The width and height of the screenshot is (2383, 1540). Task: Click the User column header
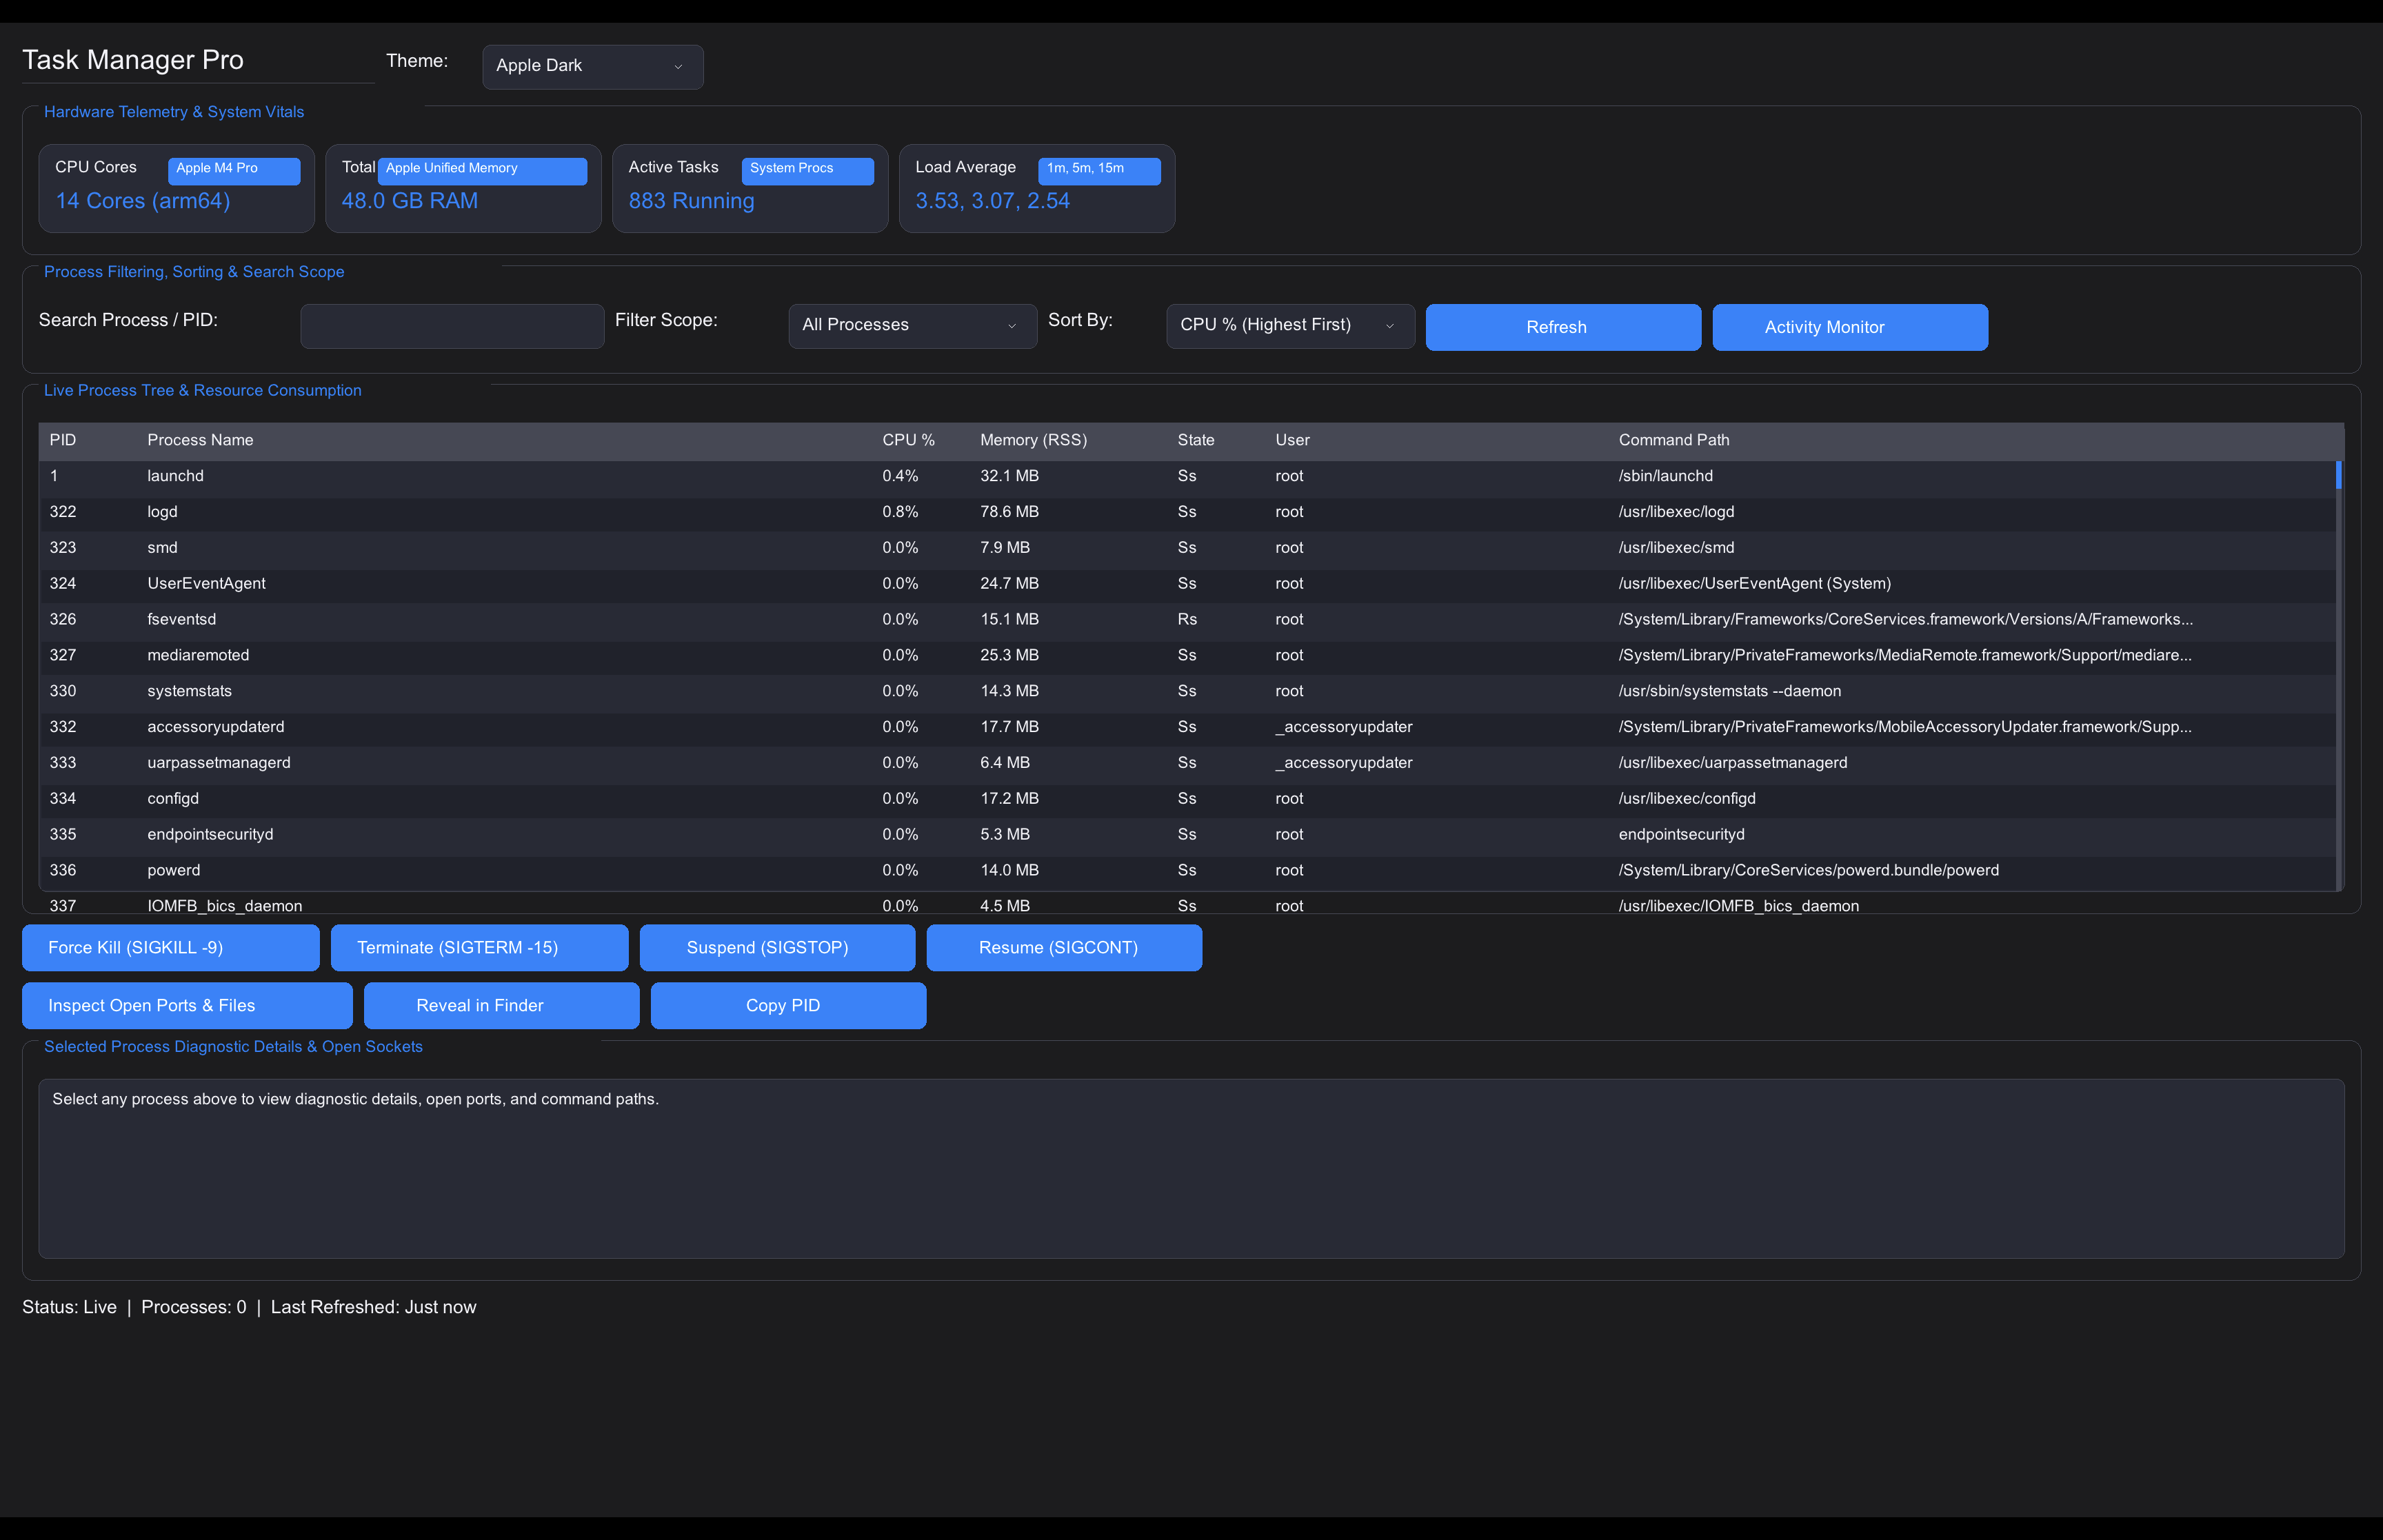coord(1292,440)
